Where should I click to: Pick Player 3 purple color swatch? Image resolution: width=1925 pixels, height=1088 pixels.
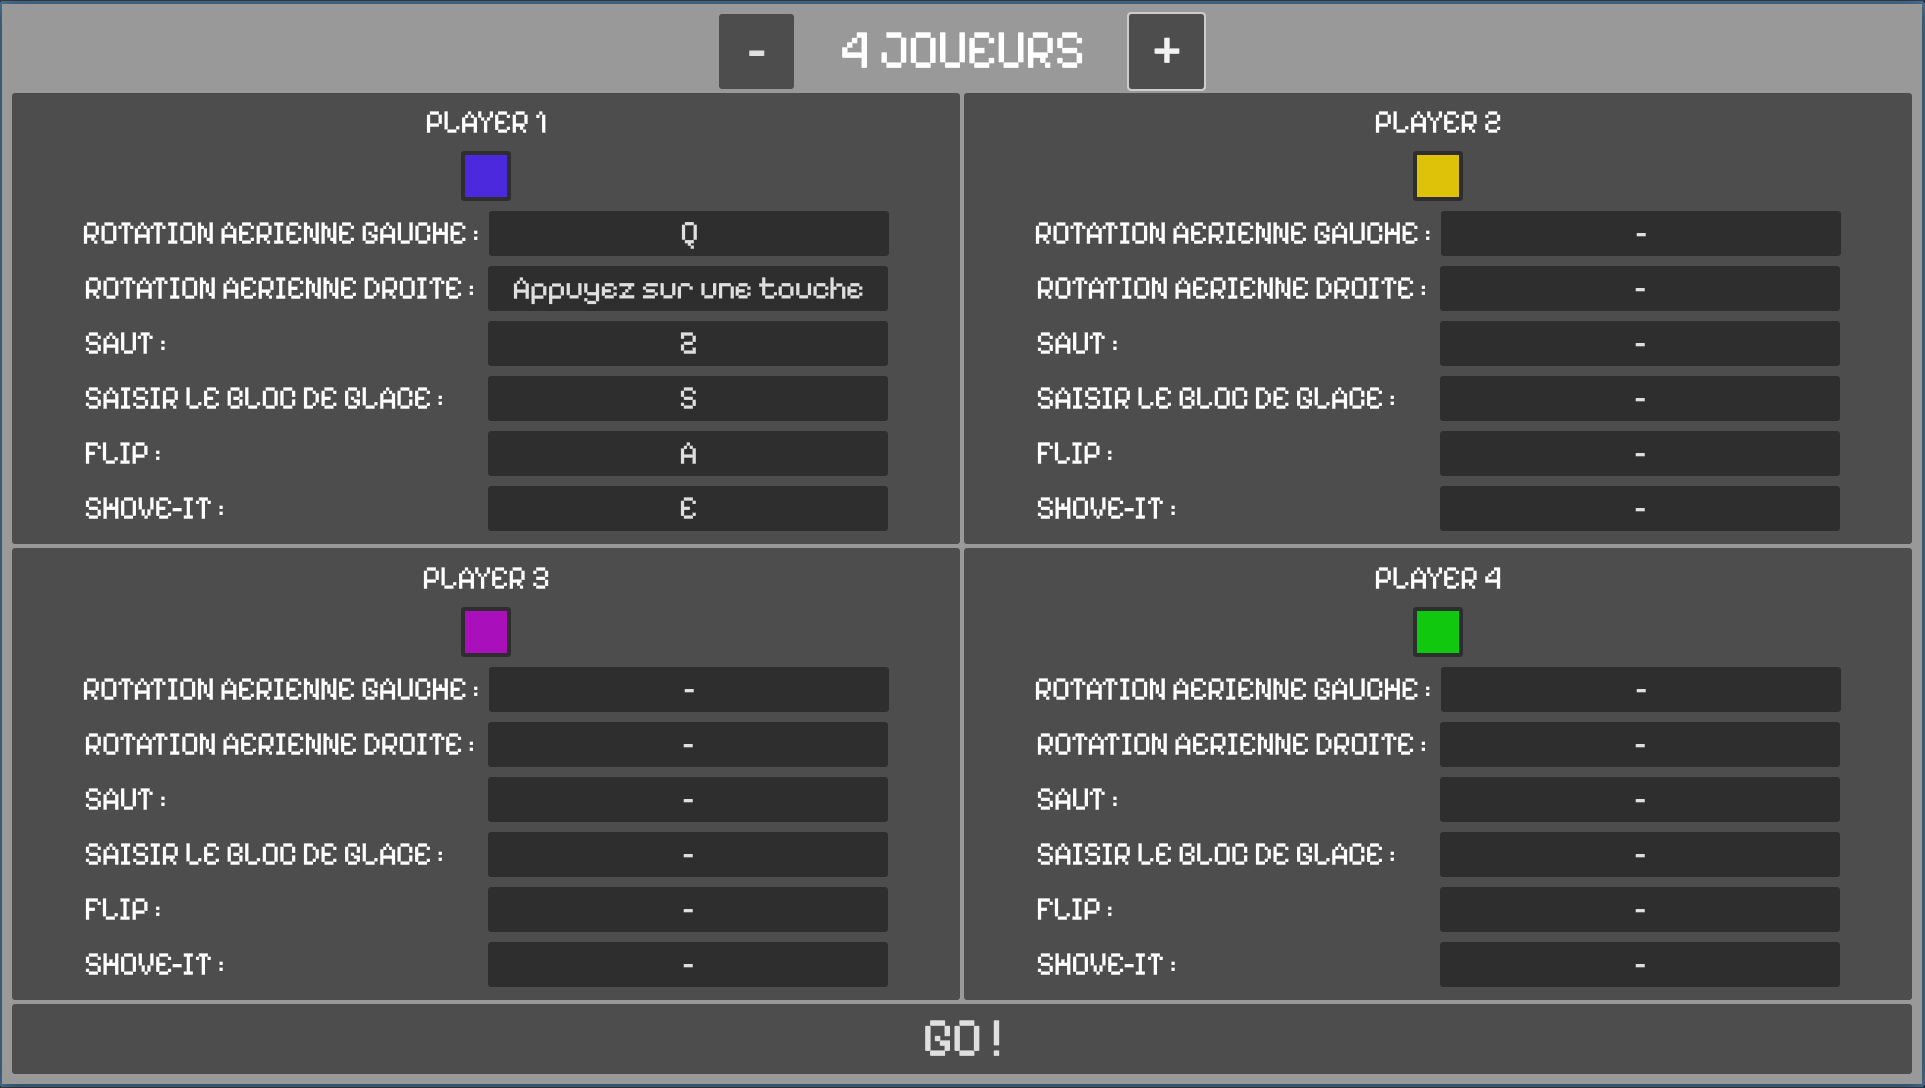486,632
